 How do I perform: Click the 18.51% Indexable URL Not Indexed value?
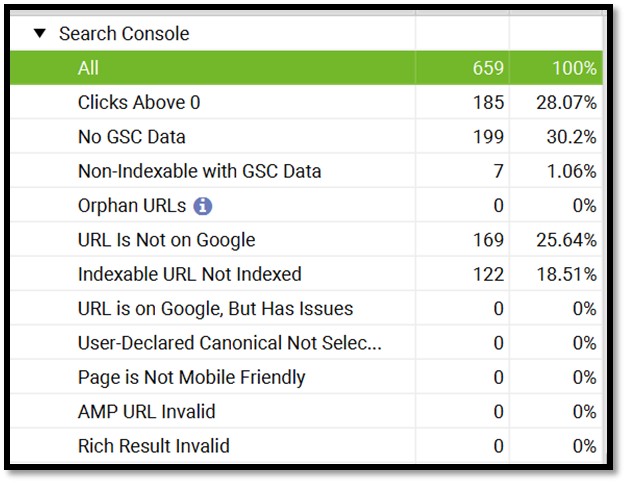coord(567,274)
